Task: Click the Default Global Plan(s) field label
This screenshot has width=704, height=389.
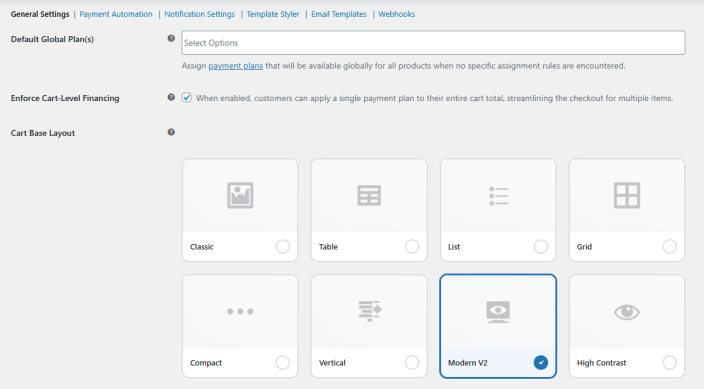Action: tap(52, 40)
